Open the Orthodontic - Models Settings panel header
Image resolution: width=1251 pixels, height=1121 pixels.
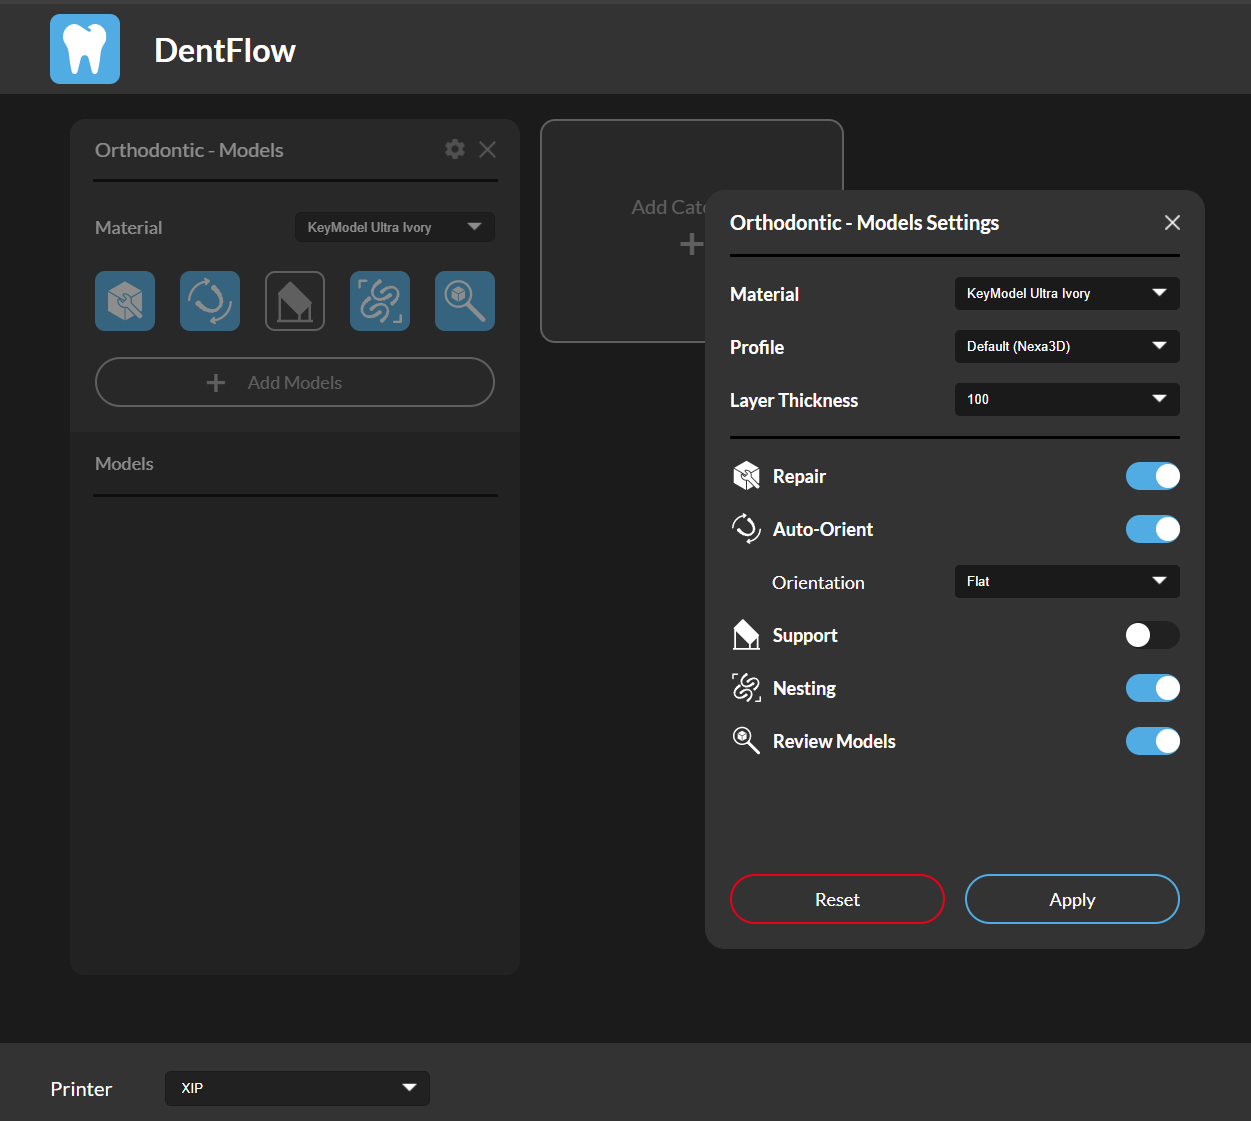[x=864, y=222]
